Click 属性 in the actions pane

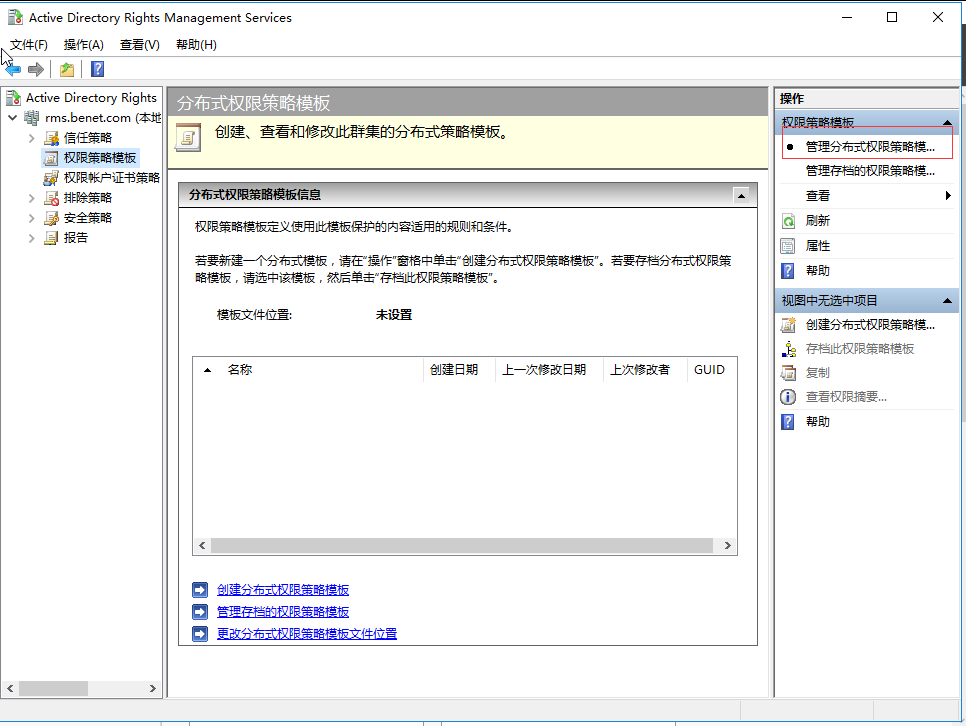click(818, 246)
